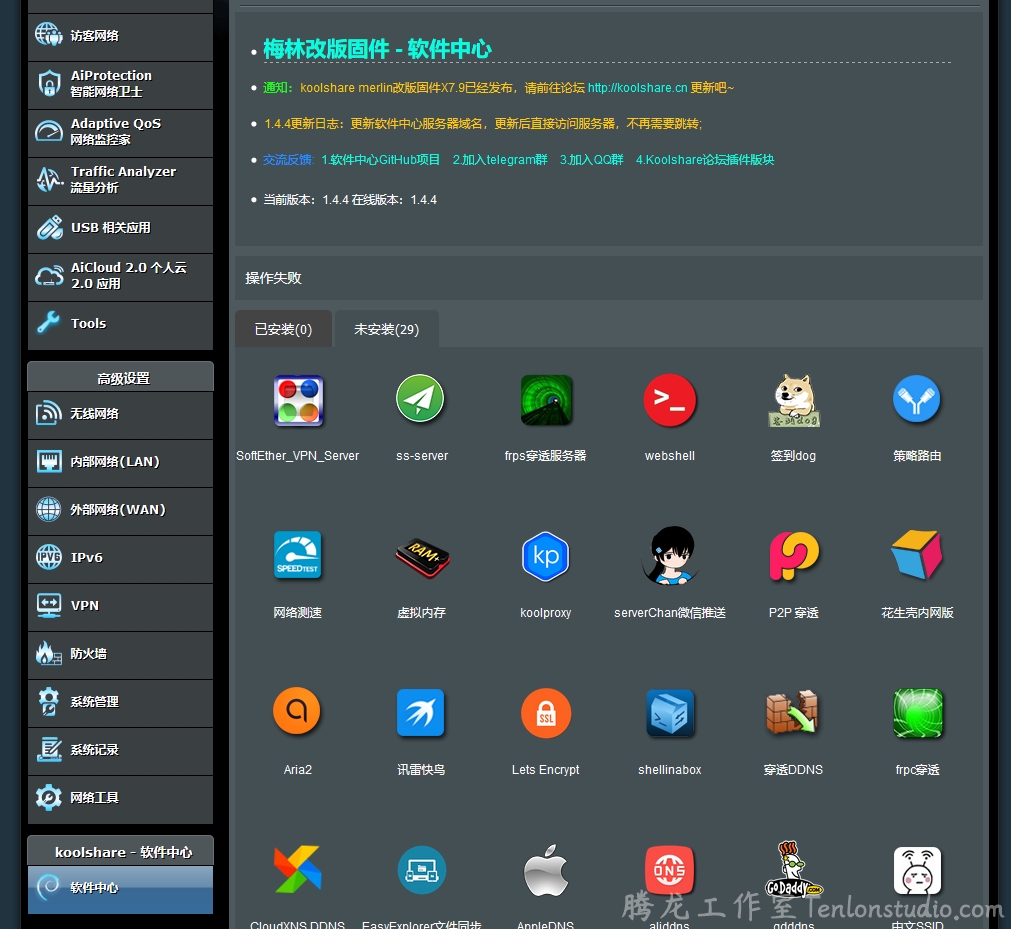Open 1.软件中心GitHub项目 link

click(x=380, y=160)
